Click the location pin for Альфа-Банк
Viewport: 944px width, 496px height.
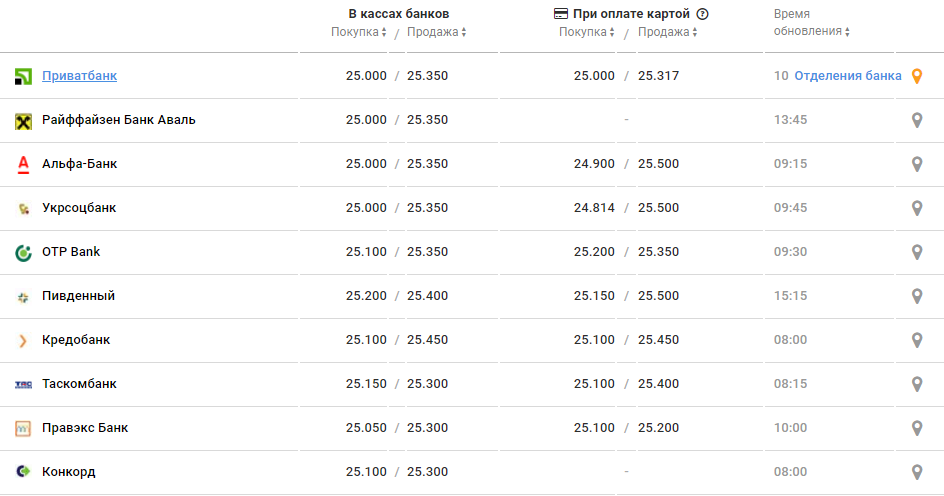point(917,164)
